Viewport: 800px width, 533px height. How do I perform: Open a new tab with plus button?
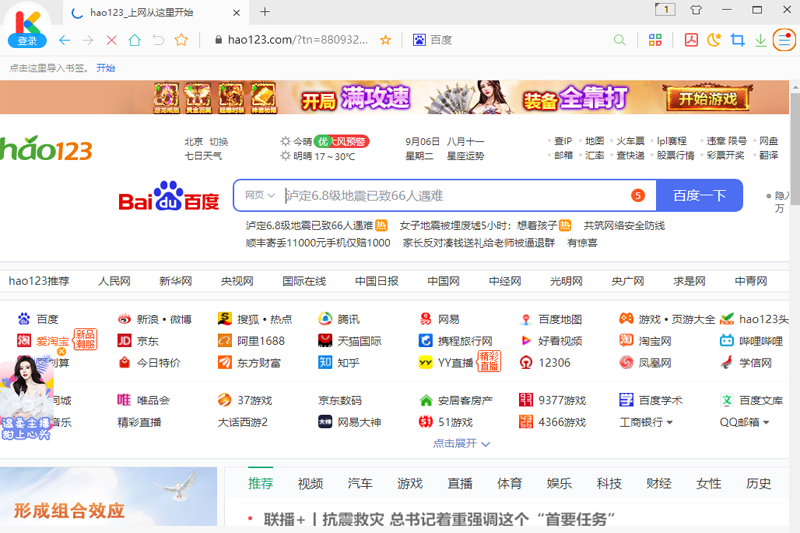tap(265, 12)
